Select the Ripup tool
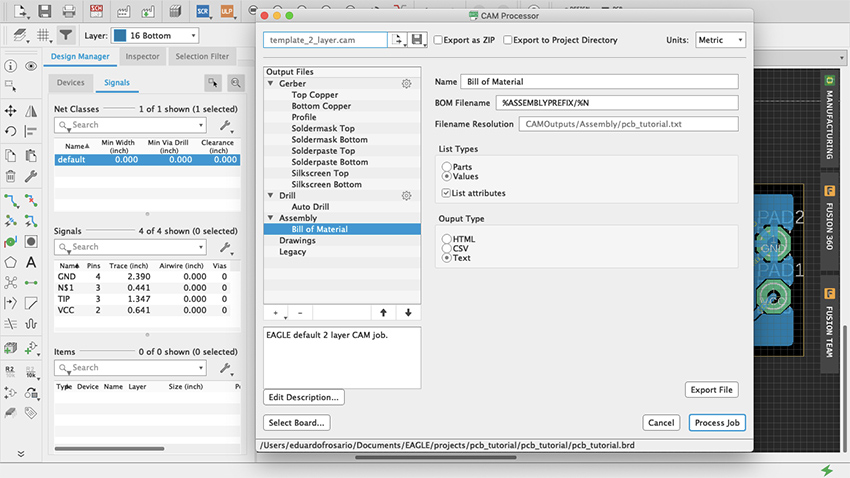850x478 pixels. (x=31, y=201)
